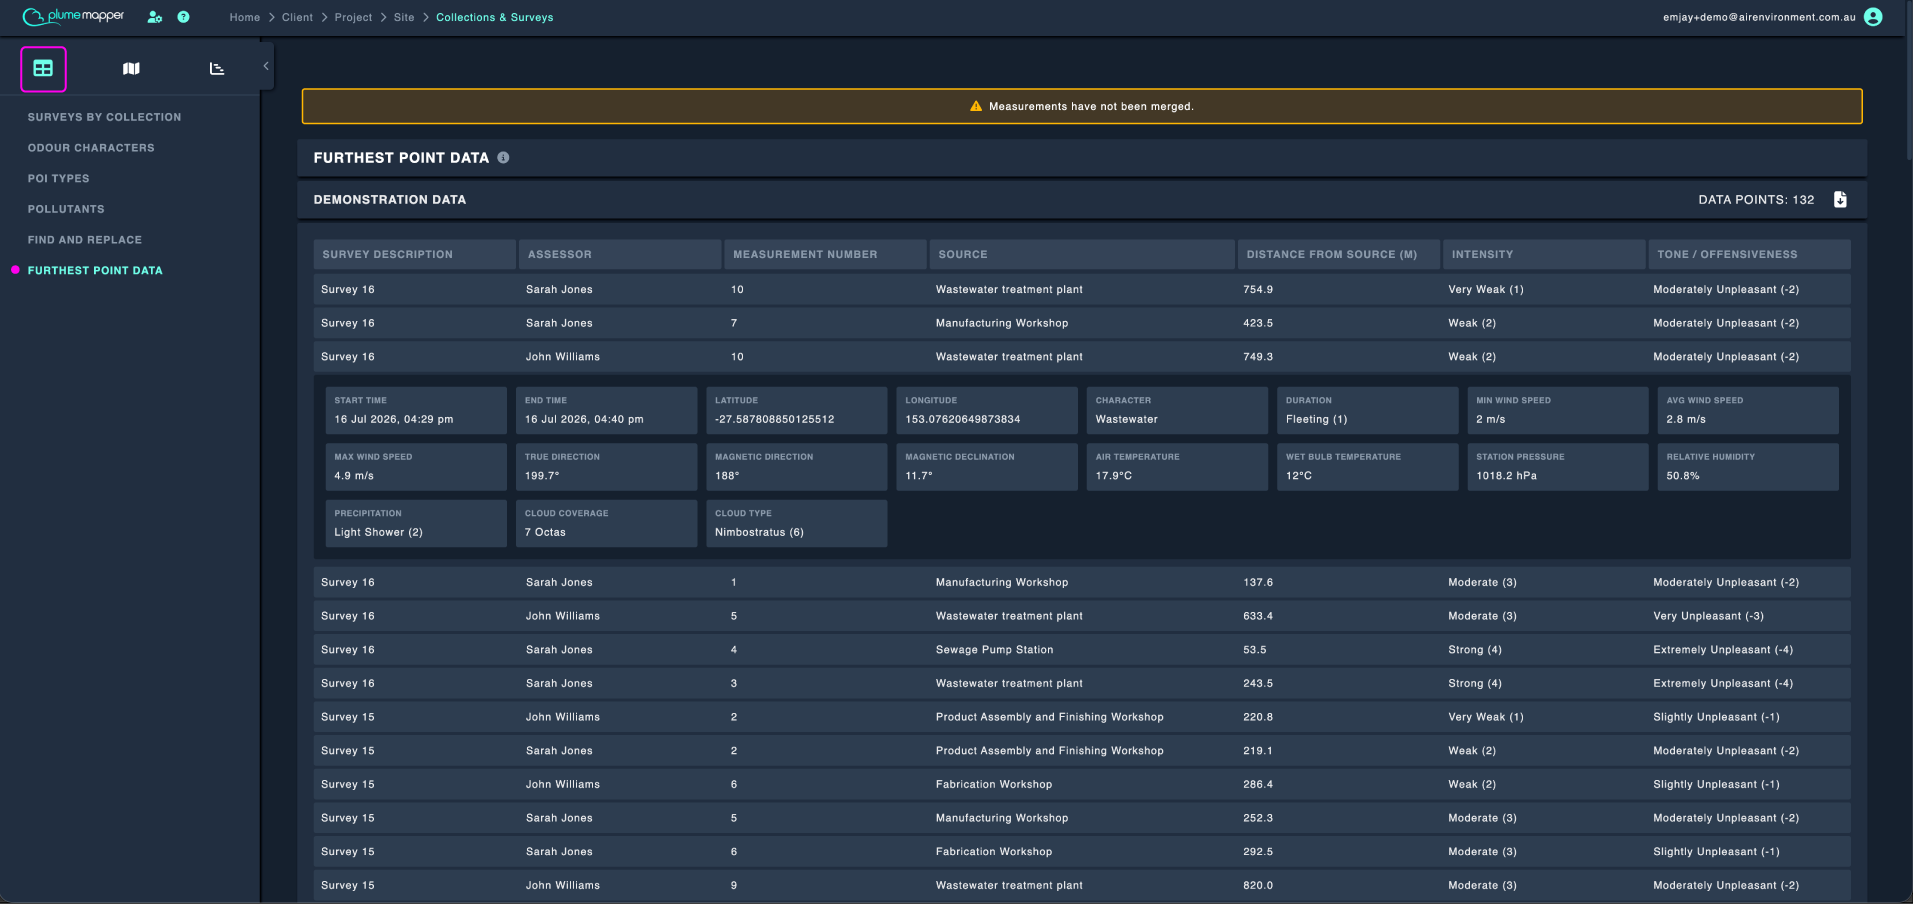This screenshot has height=904, width=1913.
Task: Expand the Manufacturing Workshop 137.6 row
Action: 1082,582
